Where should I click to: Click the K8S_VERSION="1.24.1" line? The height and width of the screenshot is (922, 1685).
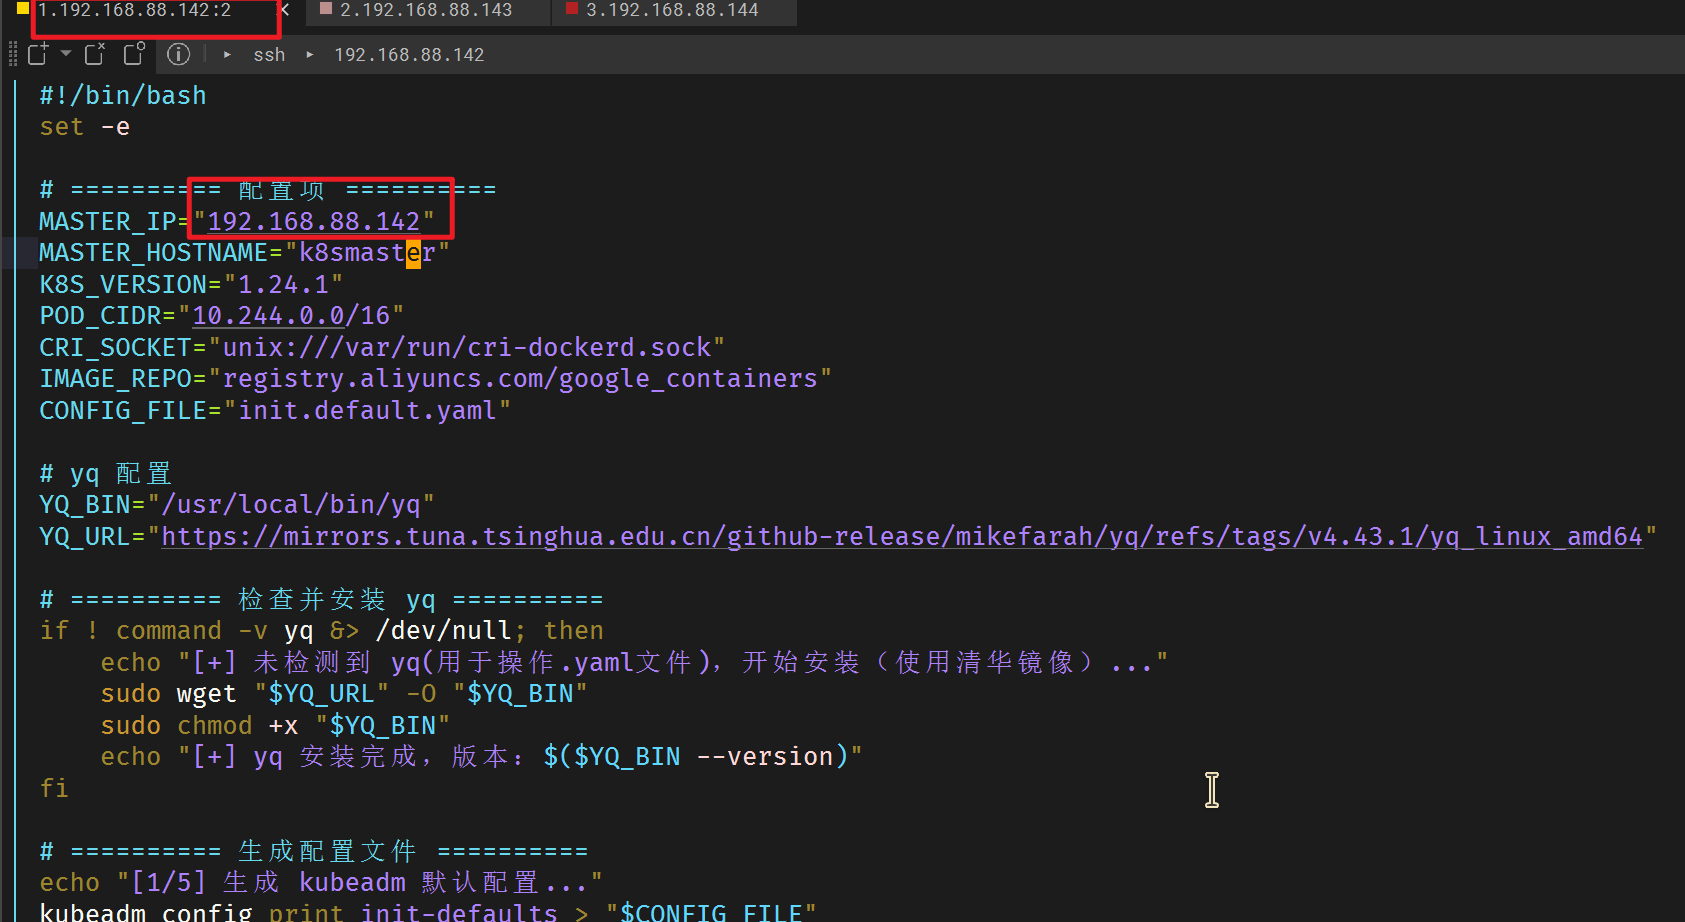(x=191, y=284)
